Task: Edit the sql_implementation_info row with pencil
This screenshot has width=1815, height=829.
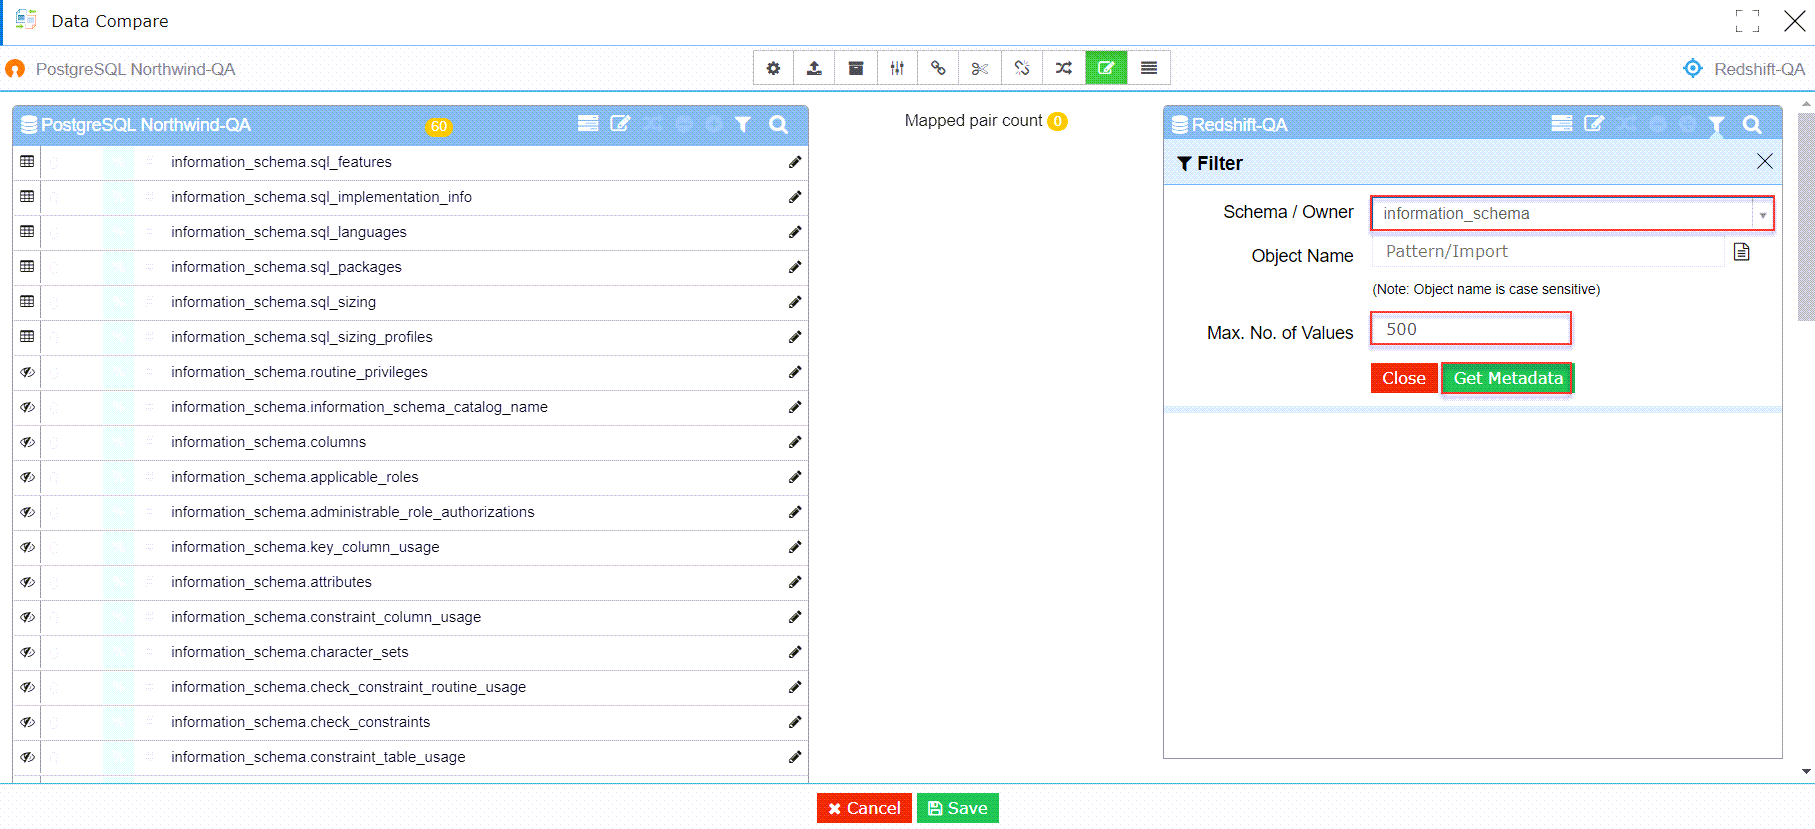Action: click(795, 197)
